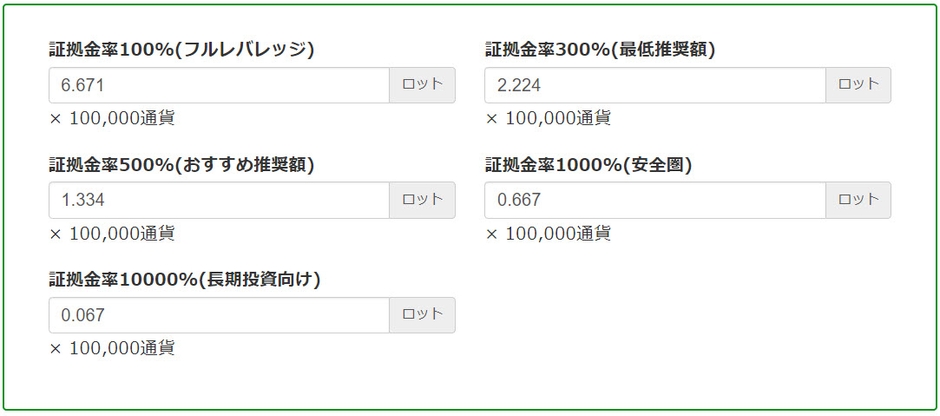The height and width of the screenshot is (416, 940).
Task: Click the ロット addon next to 0.667
Action: 858,200
